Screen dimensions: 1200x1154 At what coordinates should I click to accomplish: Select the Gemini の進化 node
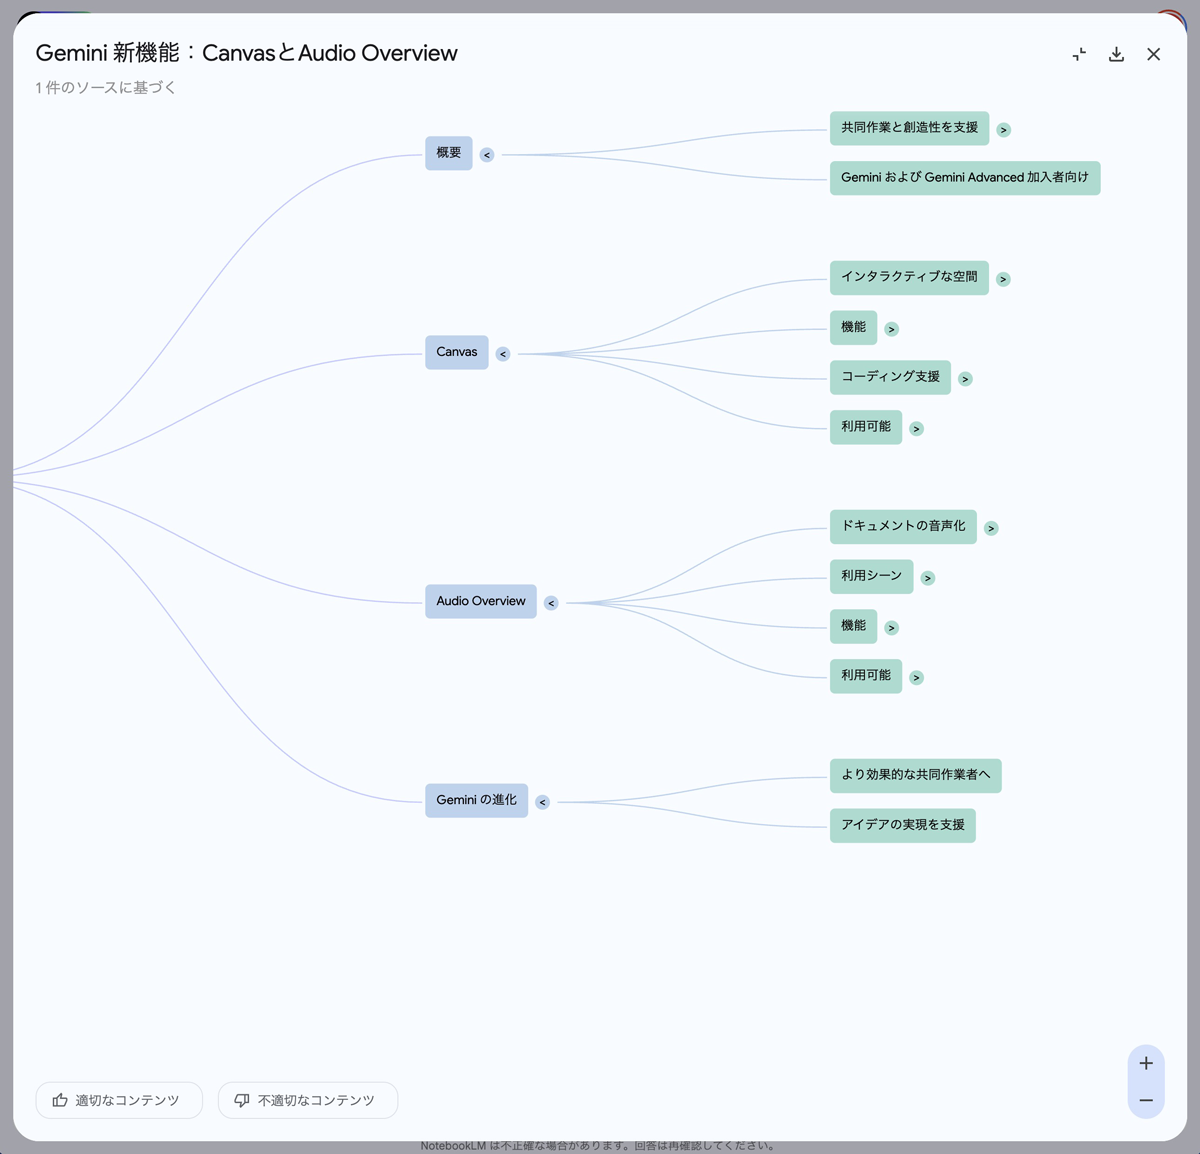tap(477, 800)
